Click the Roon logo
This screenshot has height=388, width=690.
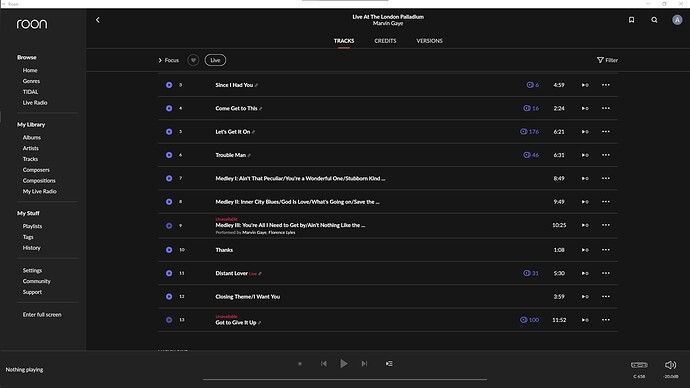point(32,24)
